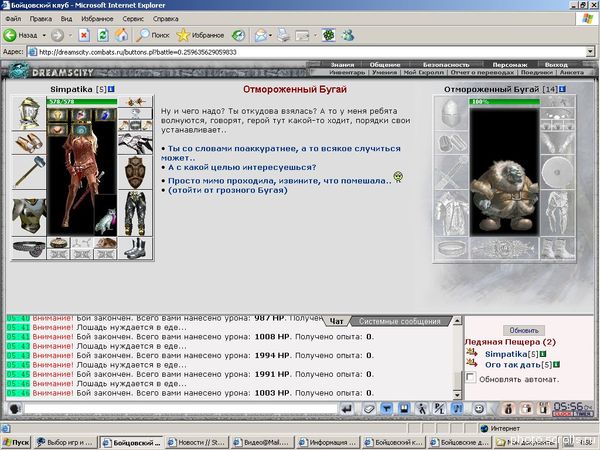The height and width of the screenshot is (450, 600).
Task: Switch to the Системные сообщения tab
Action: click(399, 321)
